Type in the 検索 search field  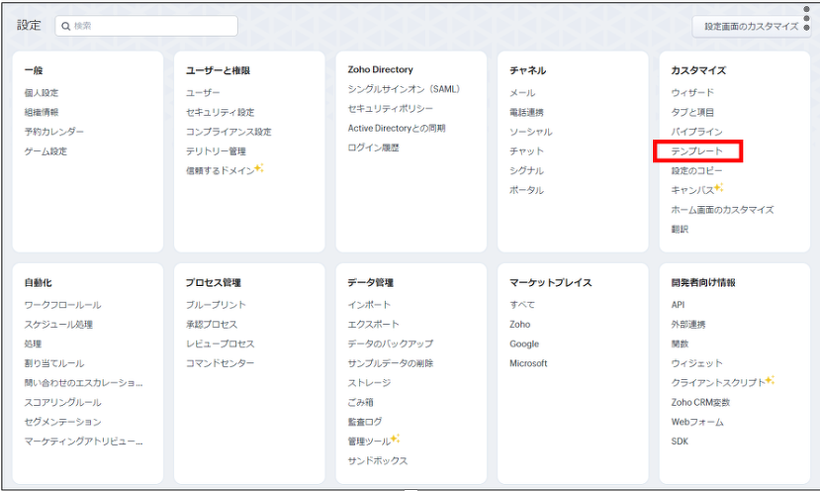[x=150, y=26]
